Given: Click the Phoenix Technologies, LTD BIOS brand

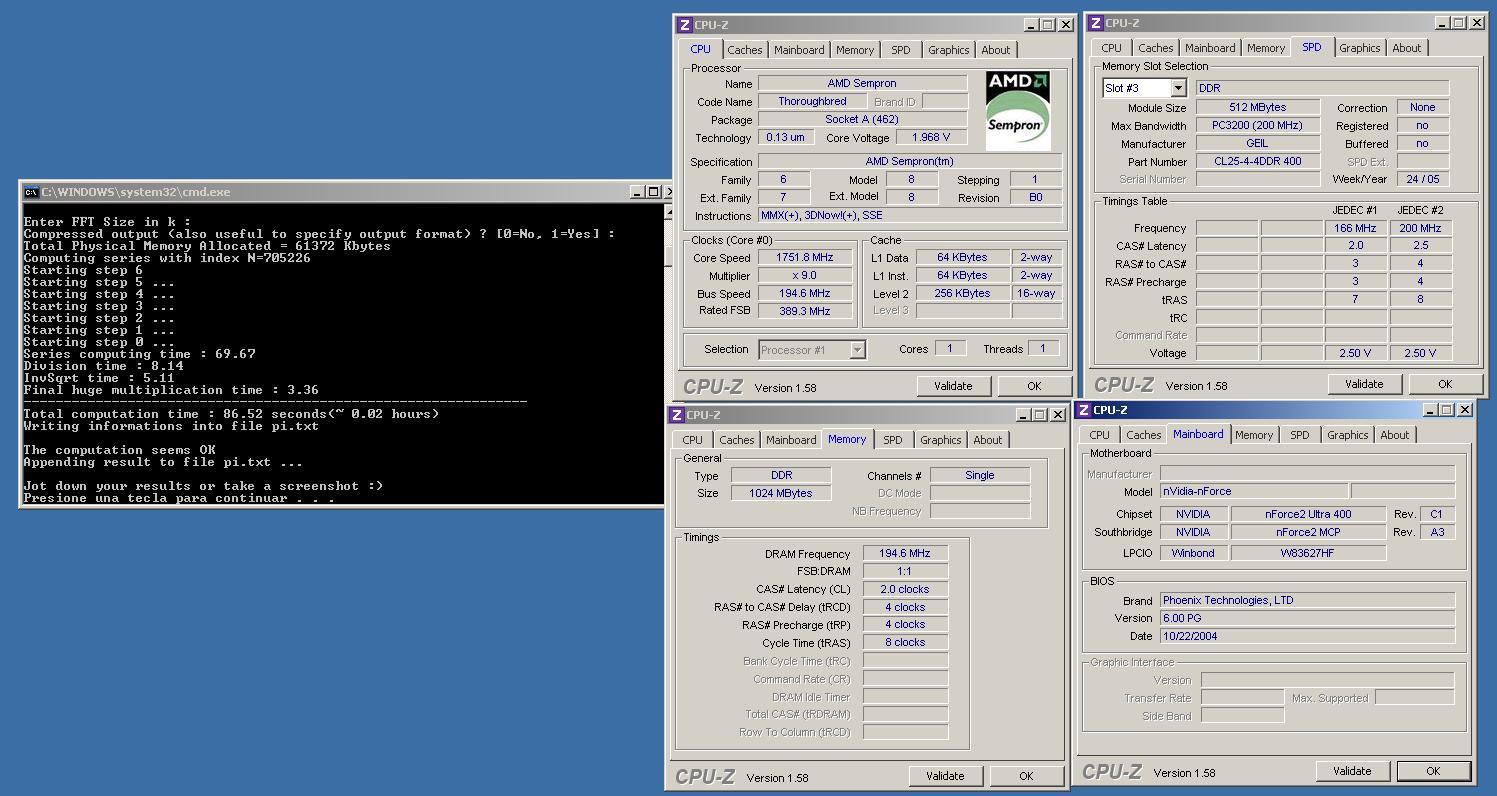Looking at the screenshot, I should click(1307, 600).
